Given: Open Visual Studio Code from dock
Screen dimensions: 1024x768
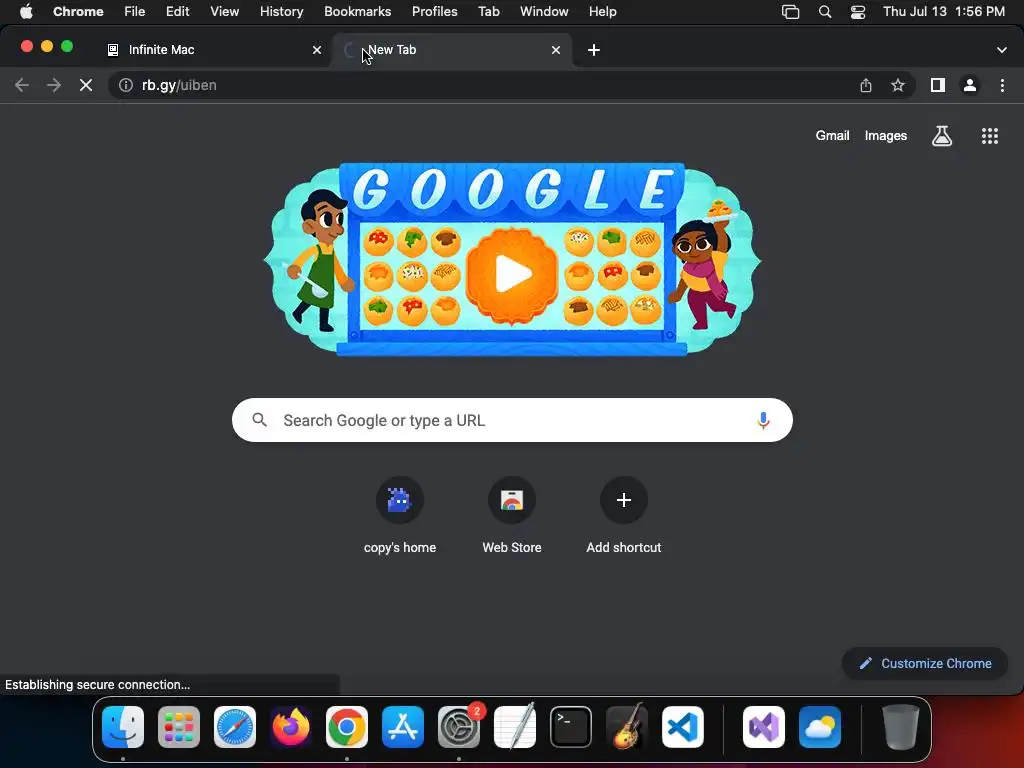Looking at the screenshot, I should click(x=683, y=727).
